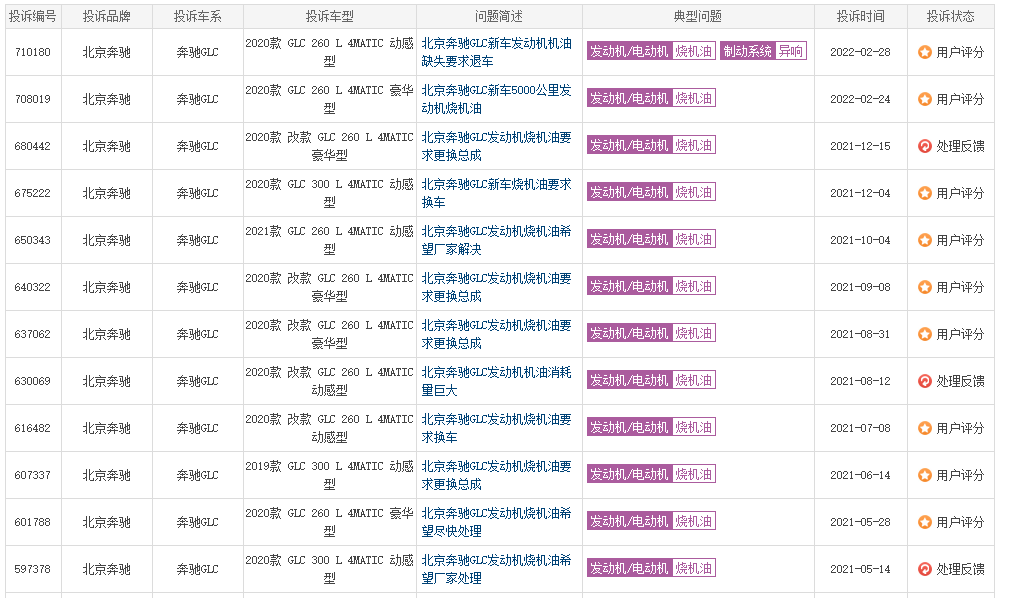Click 发动机/电动机 烧机油 tag in row 597378

(651, 568)
